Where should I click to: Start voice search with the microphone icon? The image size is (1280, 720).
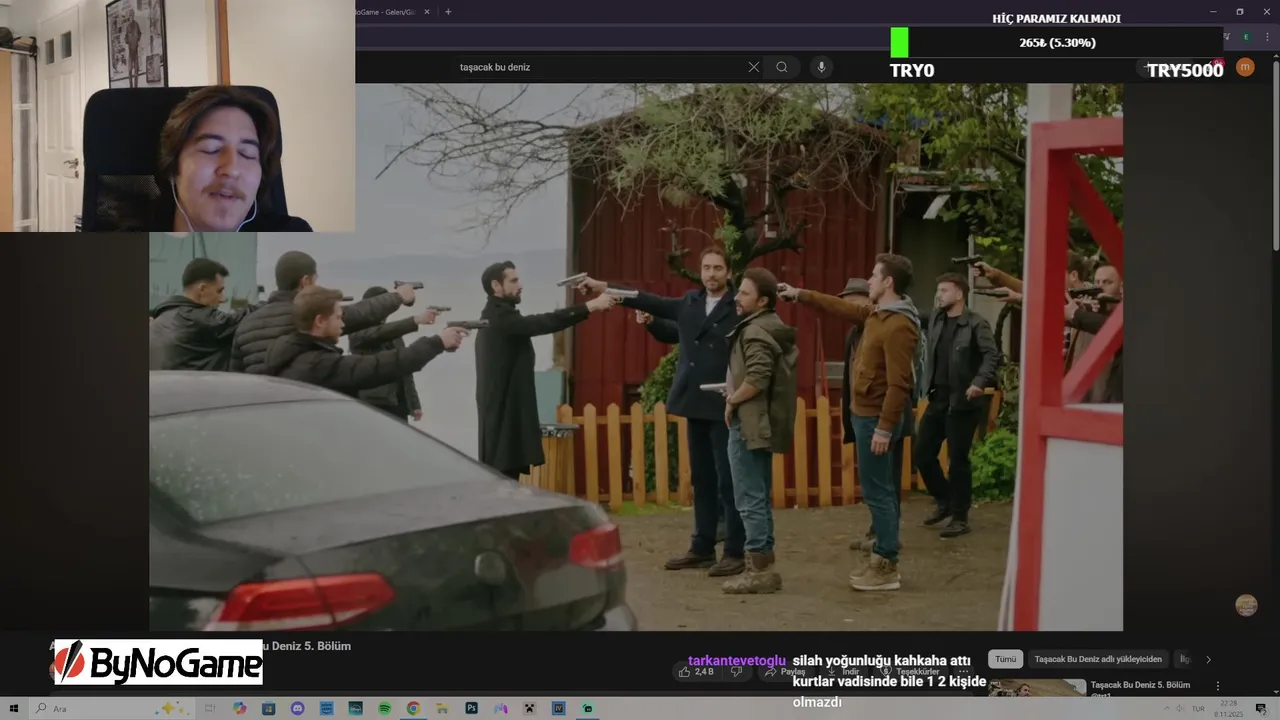821,67
